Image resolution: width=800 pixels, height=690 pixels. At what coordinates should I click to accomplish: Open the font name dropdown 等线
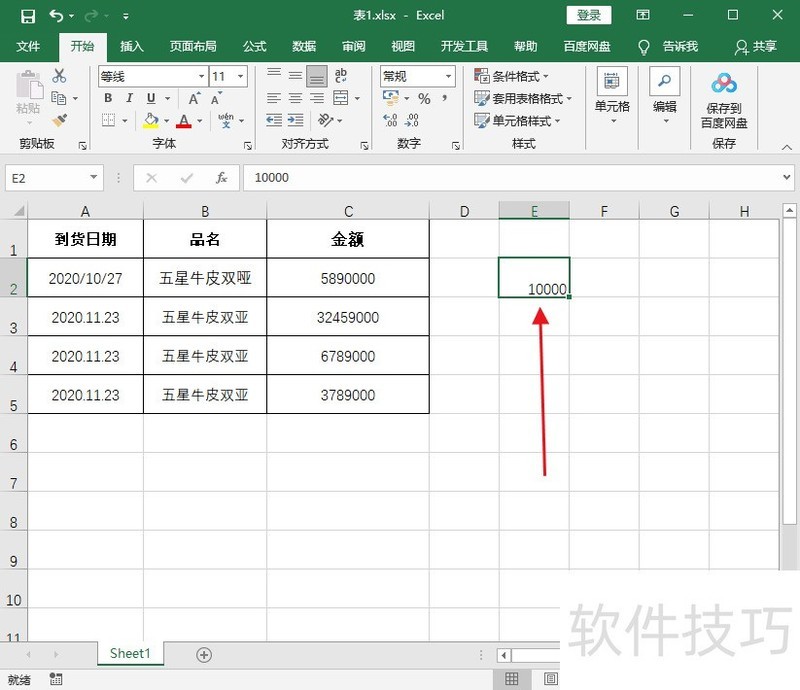(x=202, y=77)
